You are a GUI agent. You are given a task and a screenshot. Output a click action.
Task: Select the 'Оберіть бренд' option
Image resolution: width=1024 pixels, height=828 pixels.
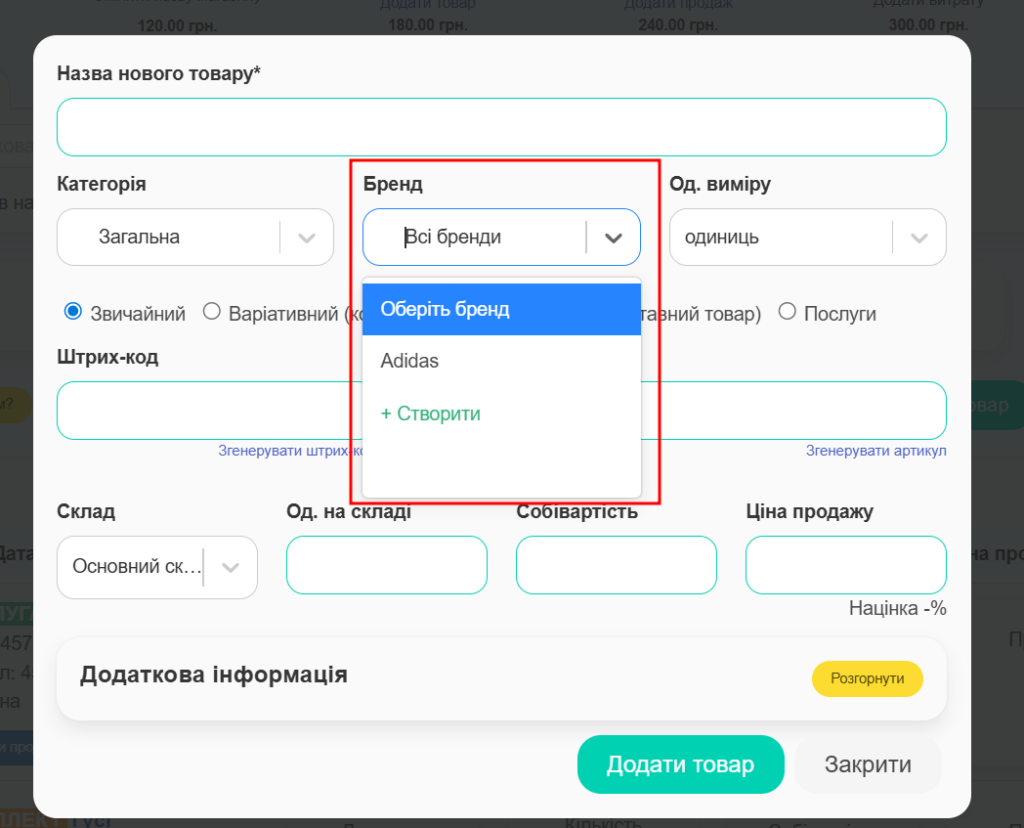pyautogui.click(x=501, y=309)
